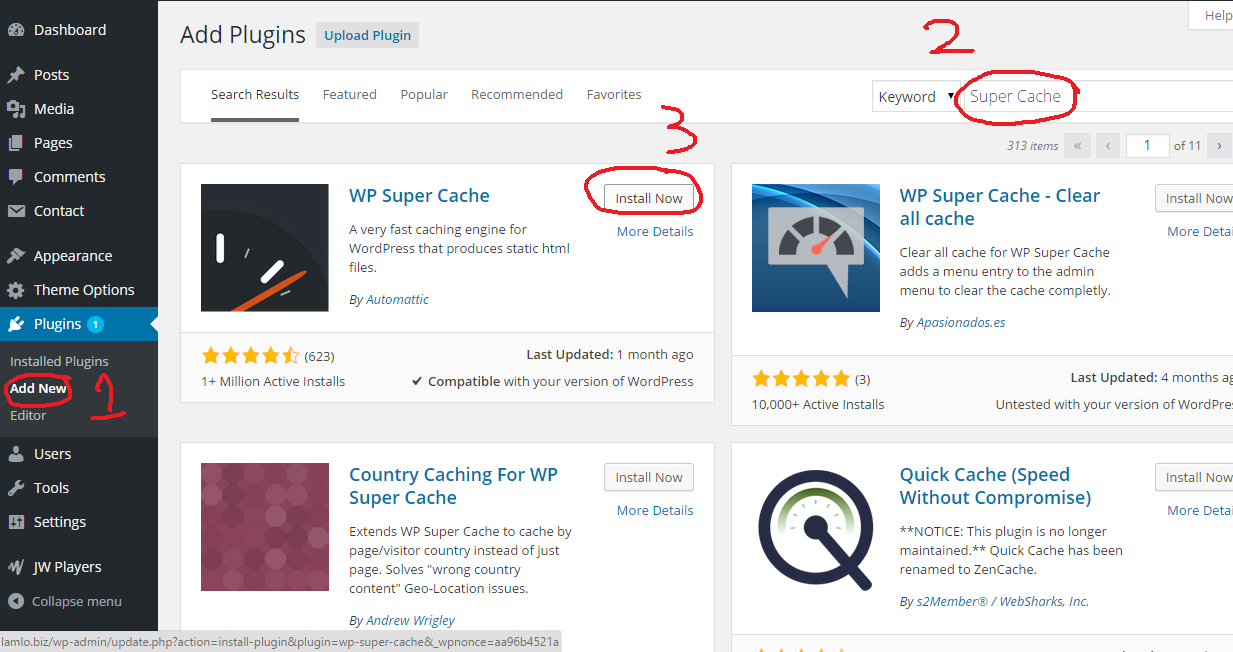Open the WP Super Cache title link
Viewport: 1233px width, 652px height.
[x=419, y=196]
